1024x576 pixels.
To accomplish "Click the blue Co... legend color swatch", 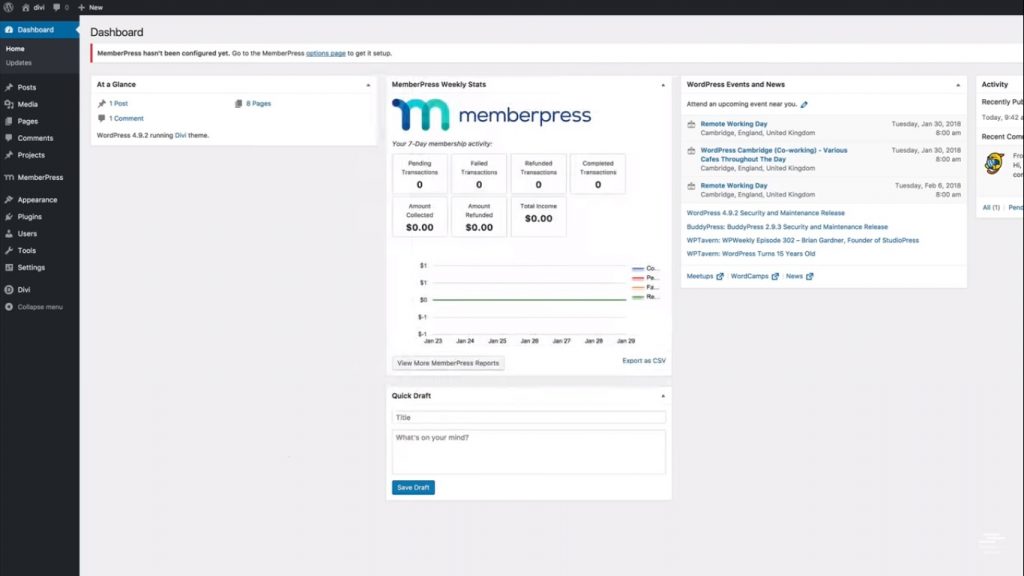I will 637,268.
